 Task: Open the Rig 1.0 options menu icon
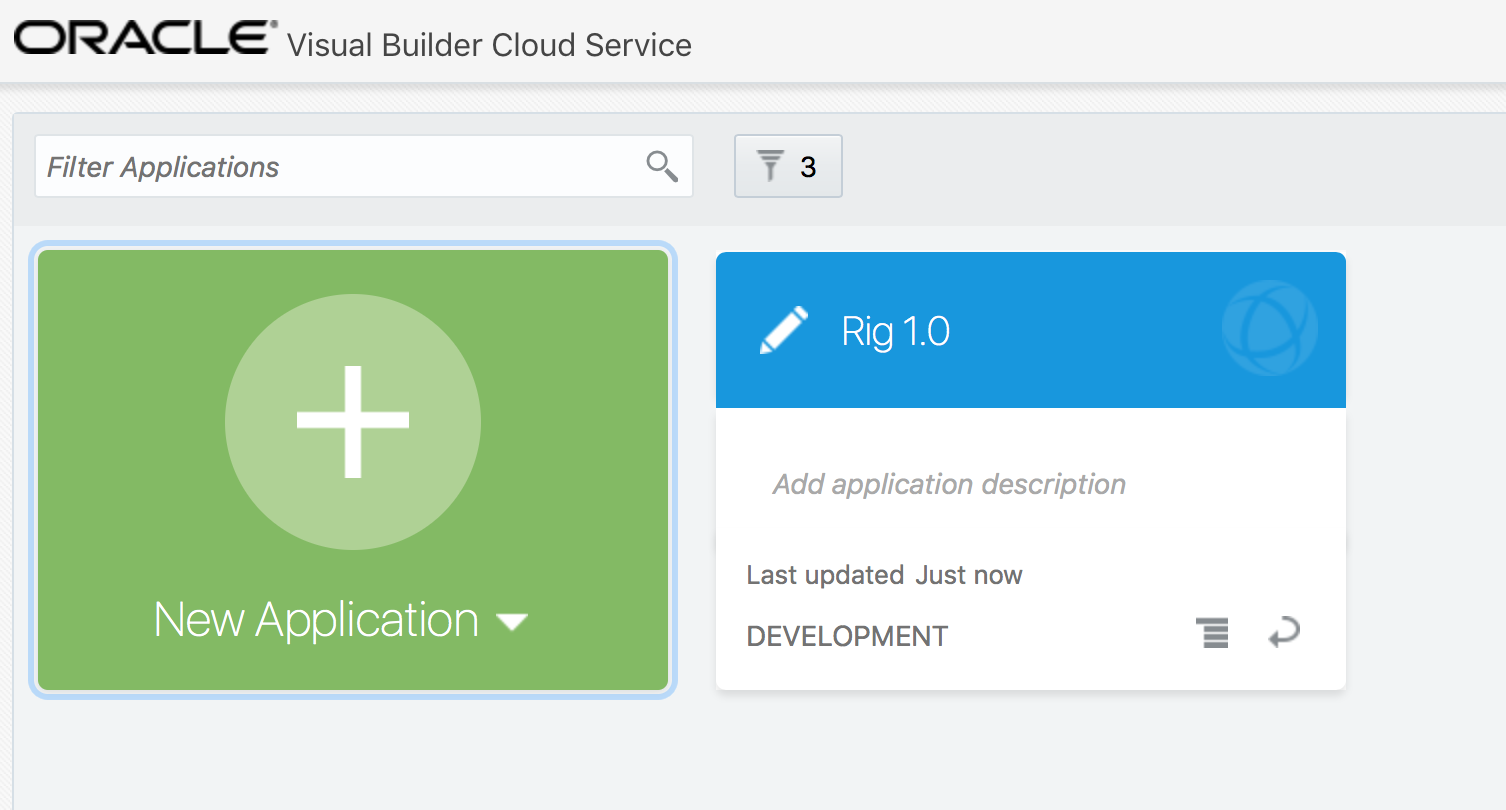pyautogui.click(x=1213, y=634)
